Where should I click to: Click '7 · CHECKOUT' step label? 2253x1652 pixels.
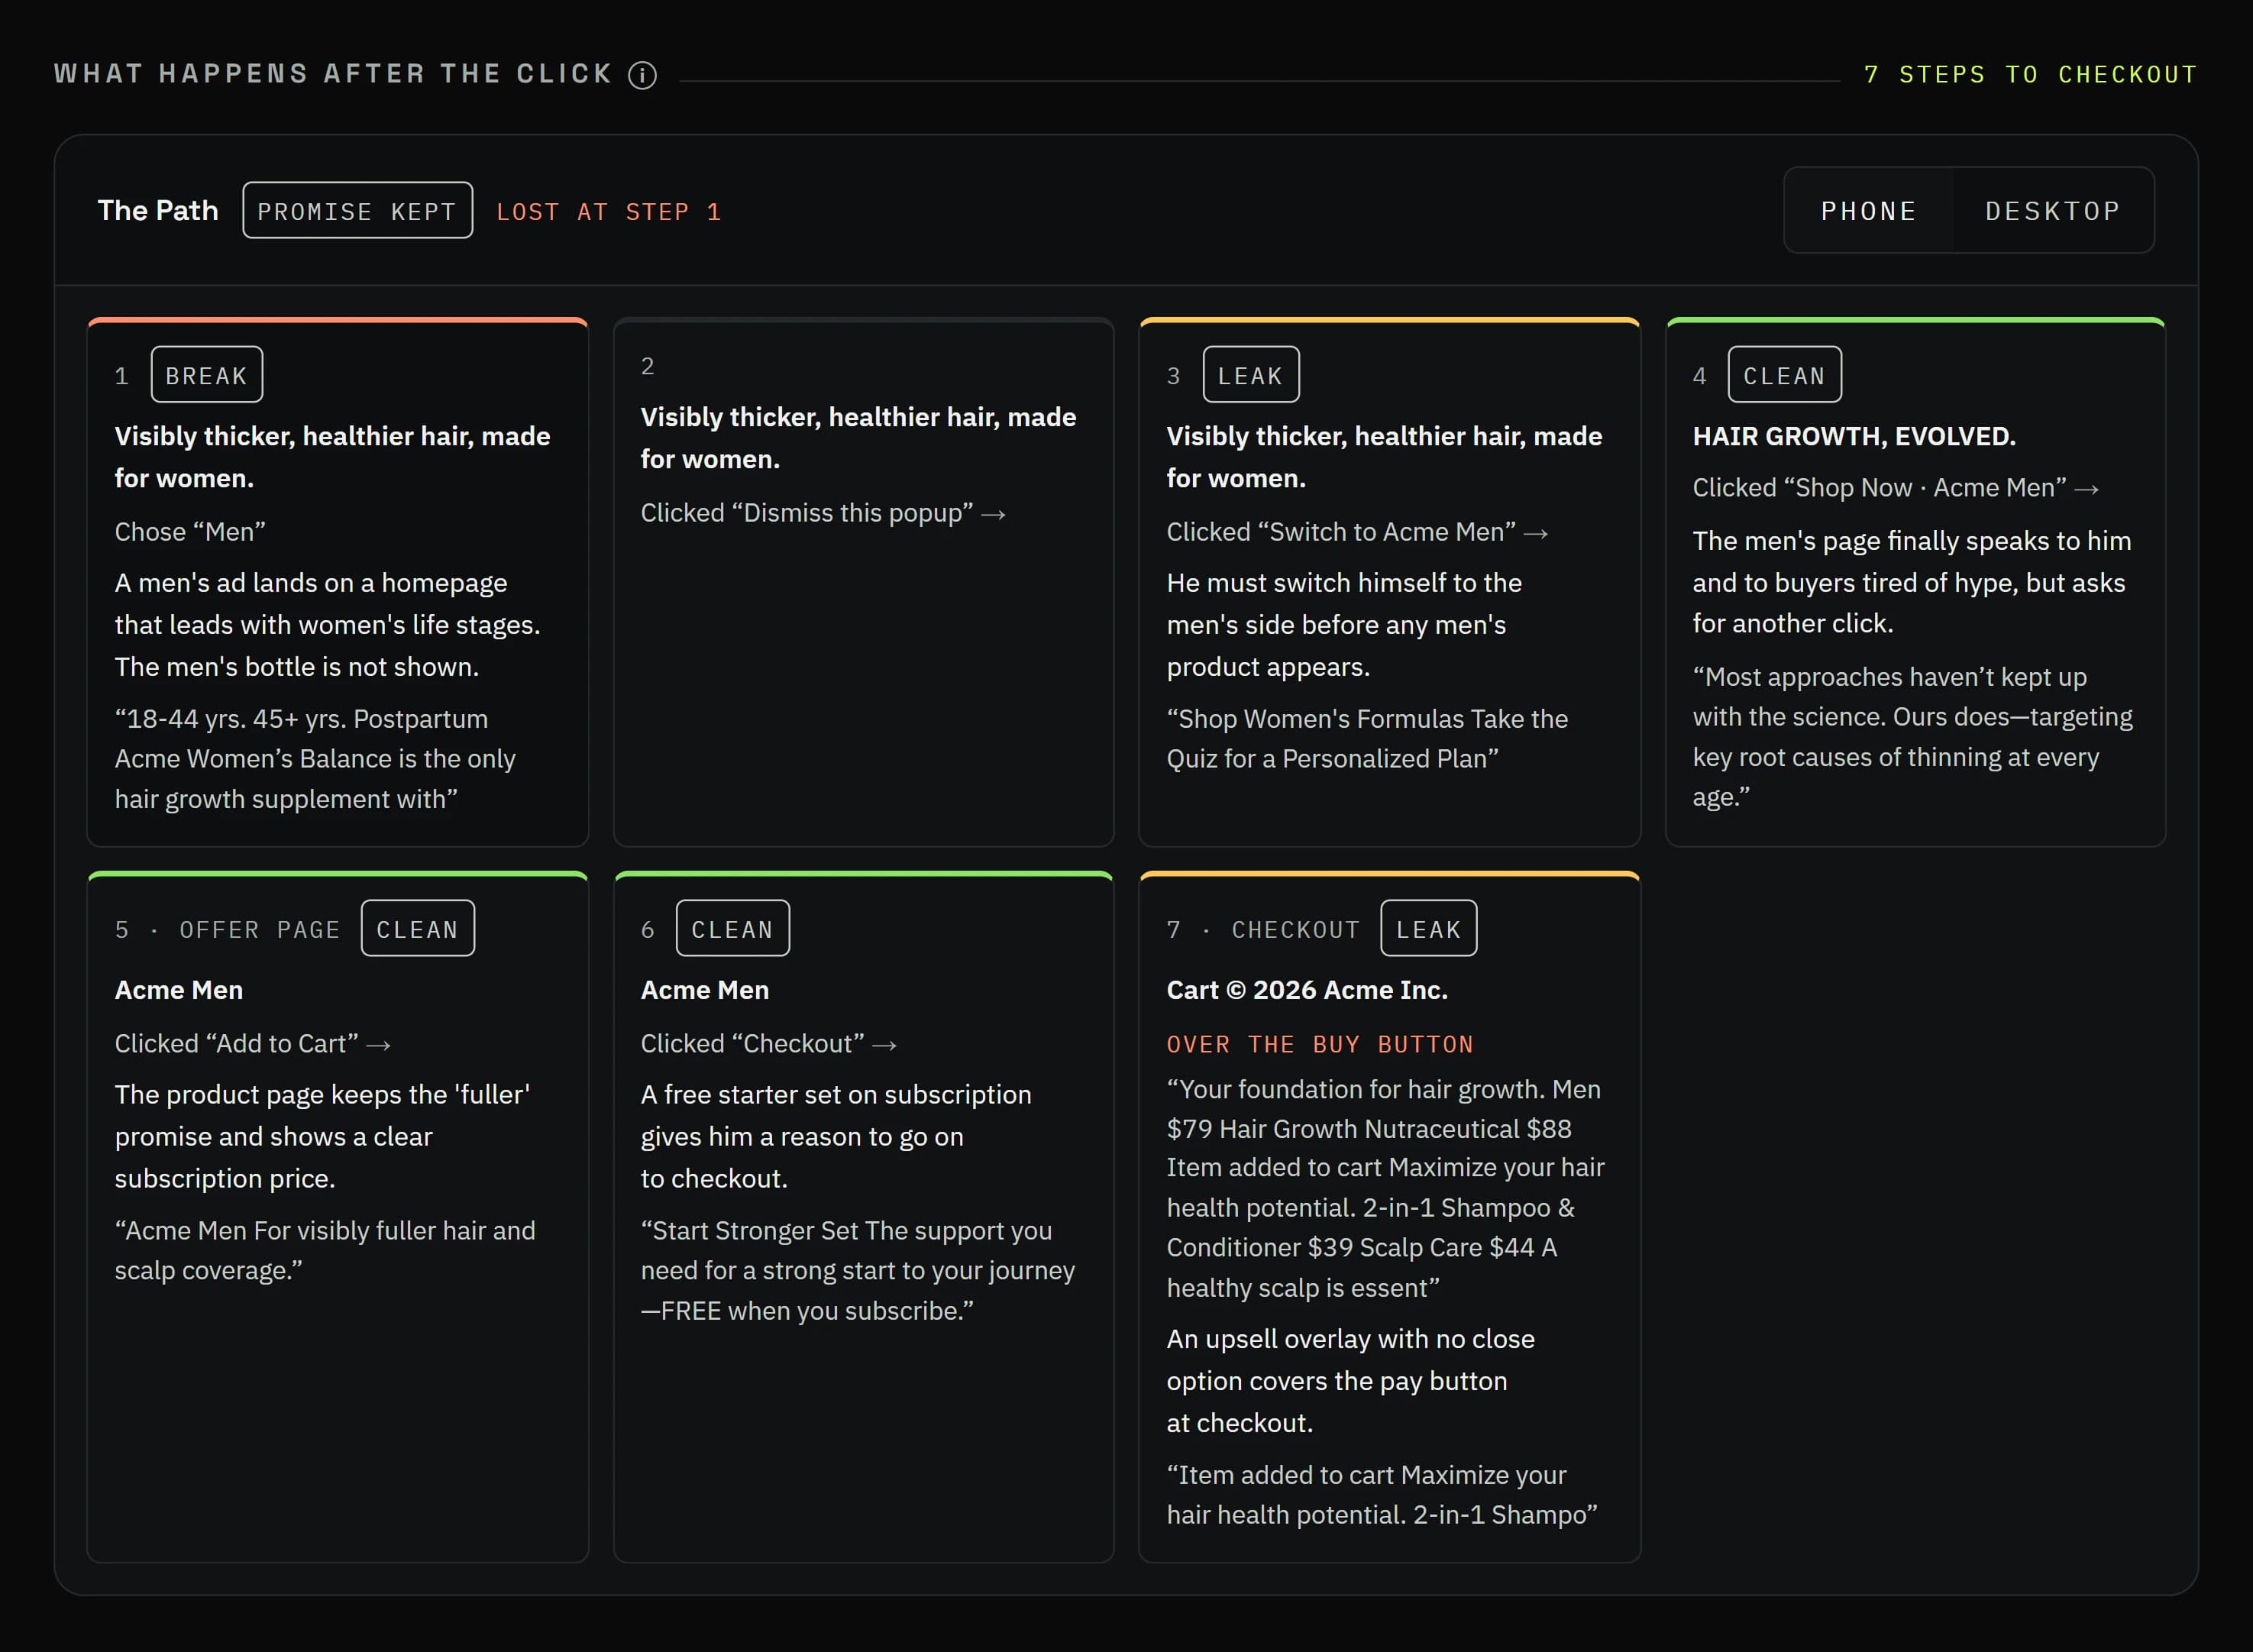click(1263, 930)
